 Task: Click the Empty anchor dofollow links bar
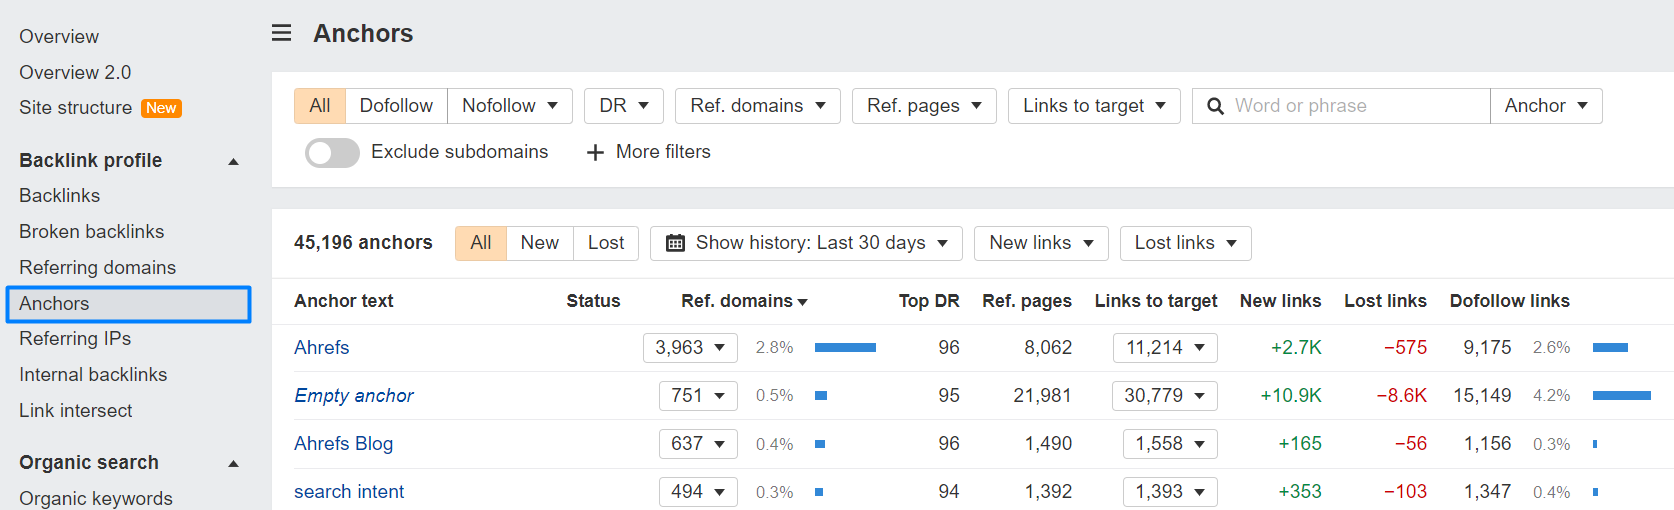point(1621,396)
